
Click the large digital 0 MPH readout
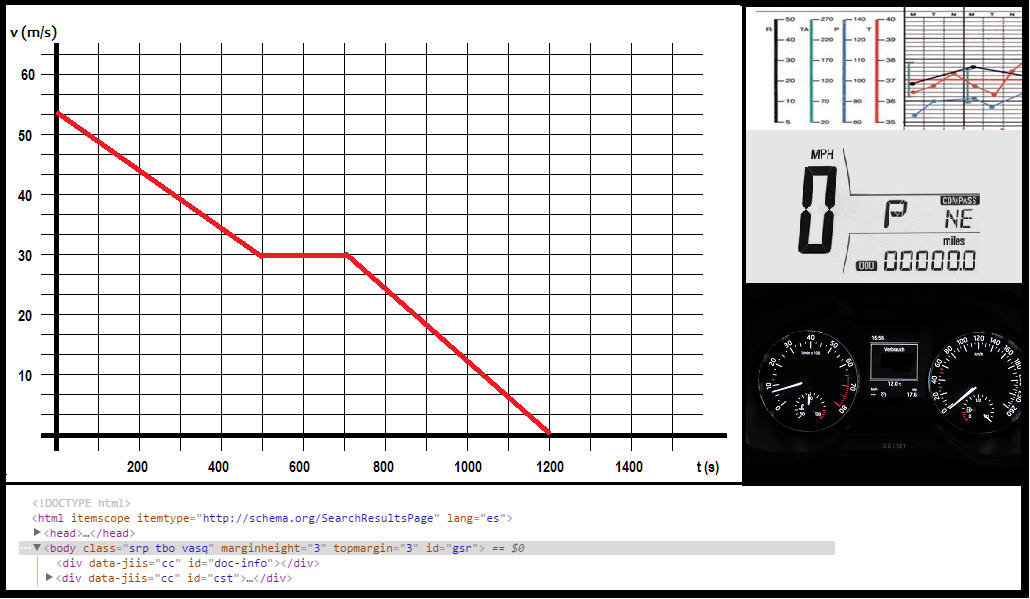coord(818,210)
